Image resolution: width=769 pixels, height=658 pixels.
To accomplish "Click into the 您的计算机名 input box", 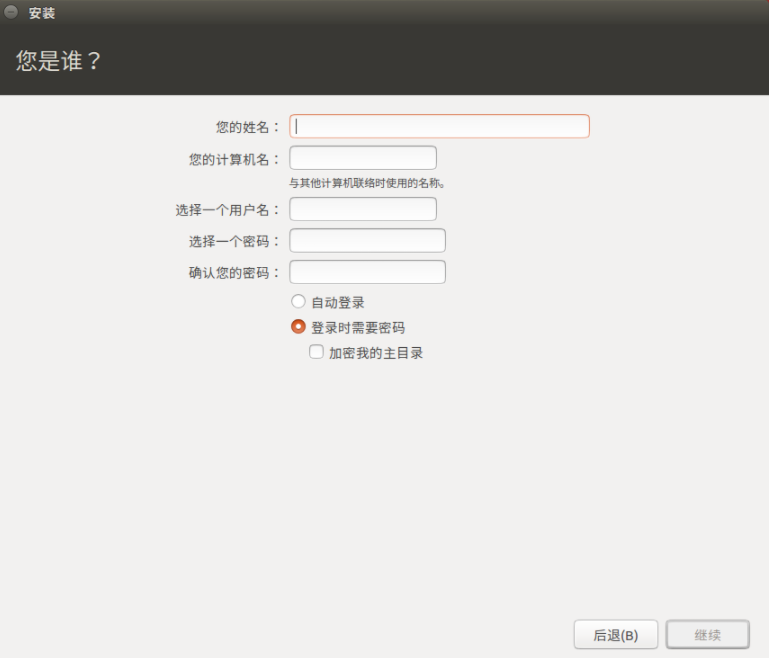I will tap(362, 158).
